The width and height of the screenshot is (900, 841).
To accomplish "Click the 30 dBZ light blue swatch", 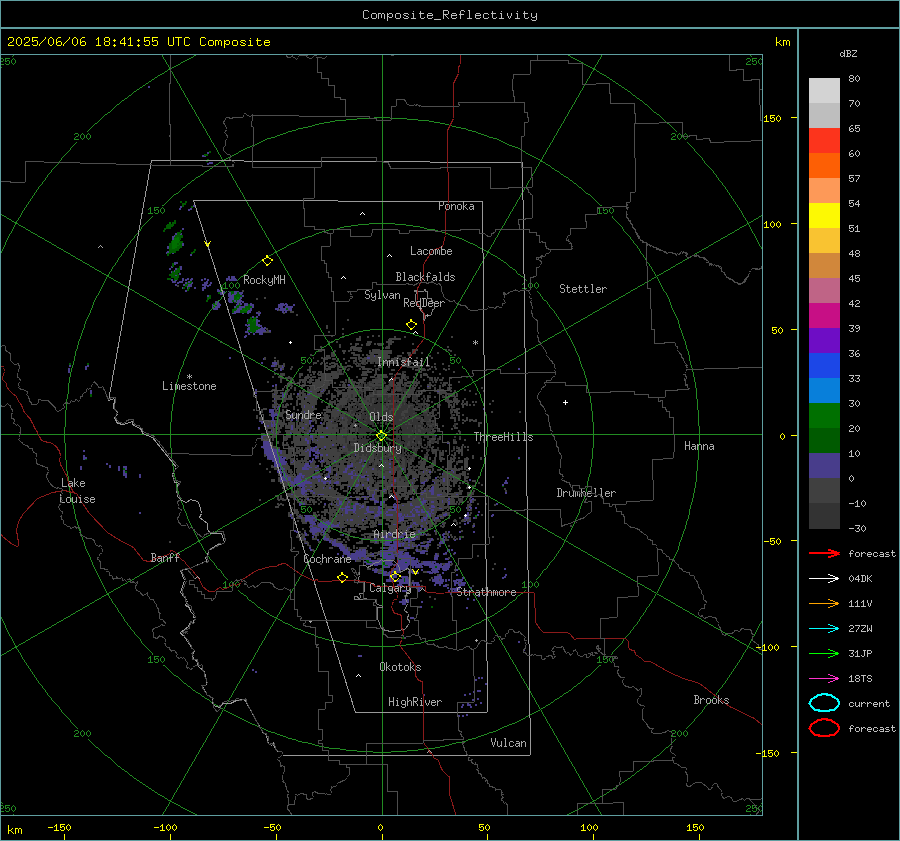I will [x=824, y=390].
